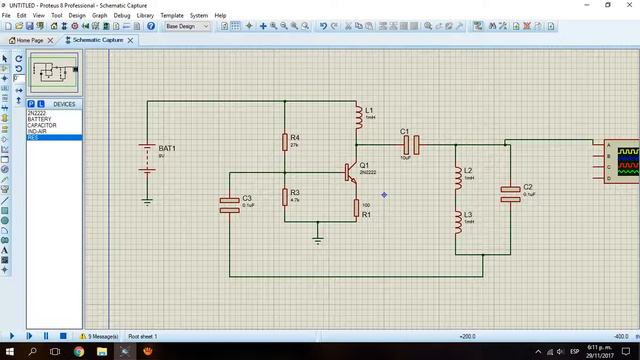
Task: Select RES in the devices list
Action: point(54,138)
